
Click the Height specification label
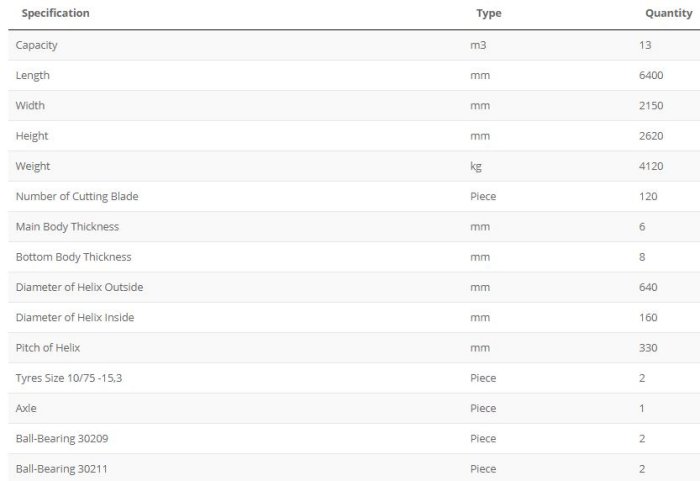32,136
